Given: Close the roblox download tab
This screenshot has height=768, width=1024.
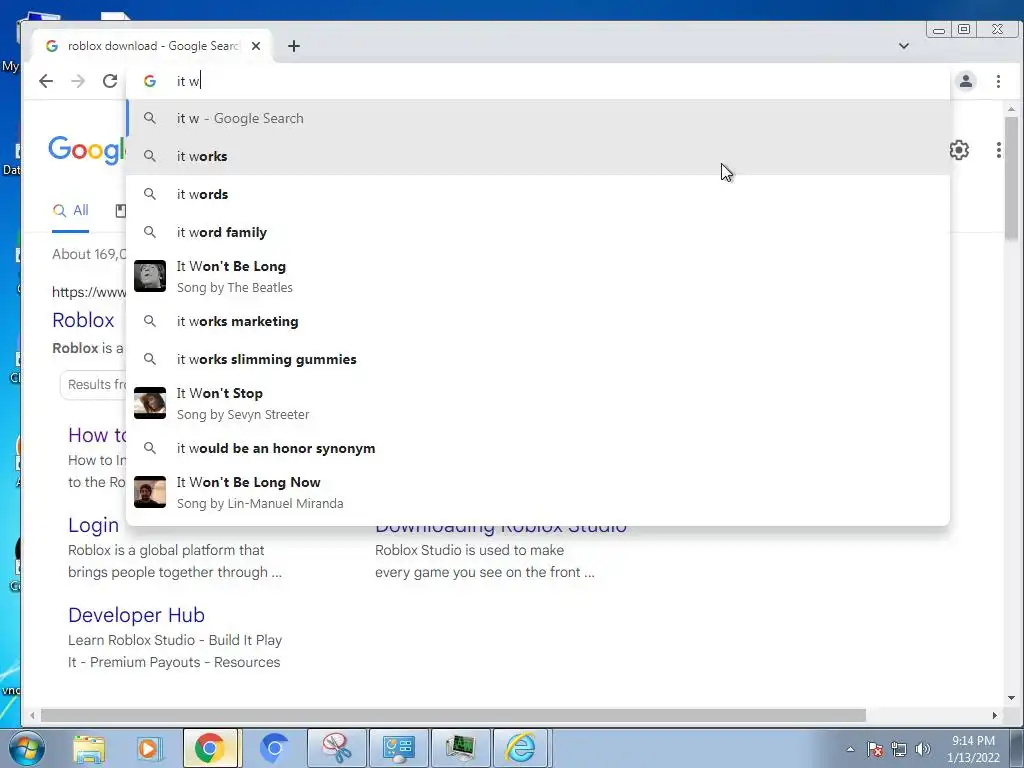Looking at the screenshot, I should (256, 46).
